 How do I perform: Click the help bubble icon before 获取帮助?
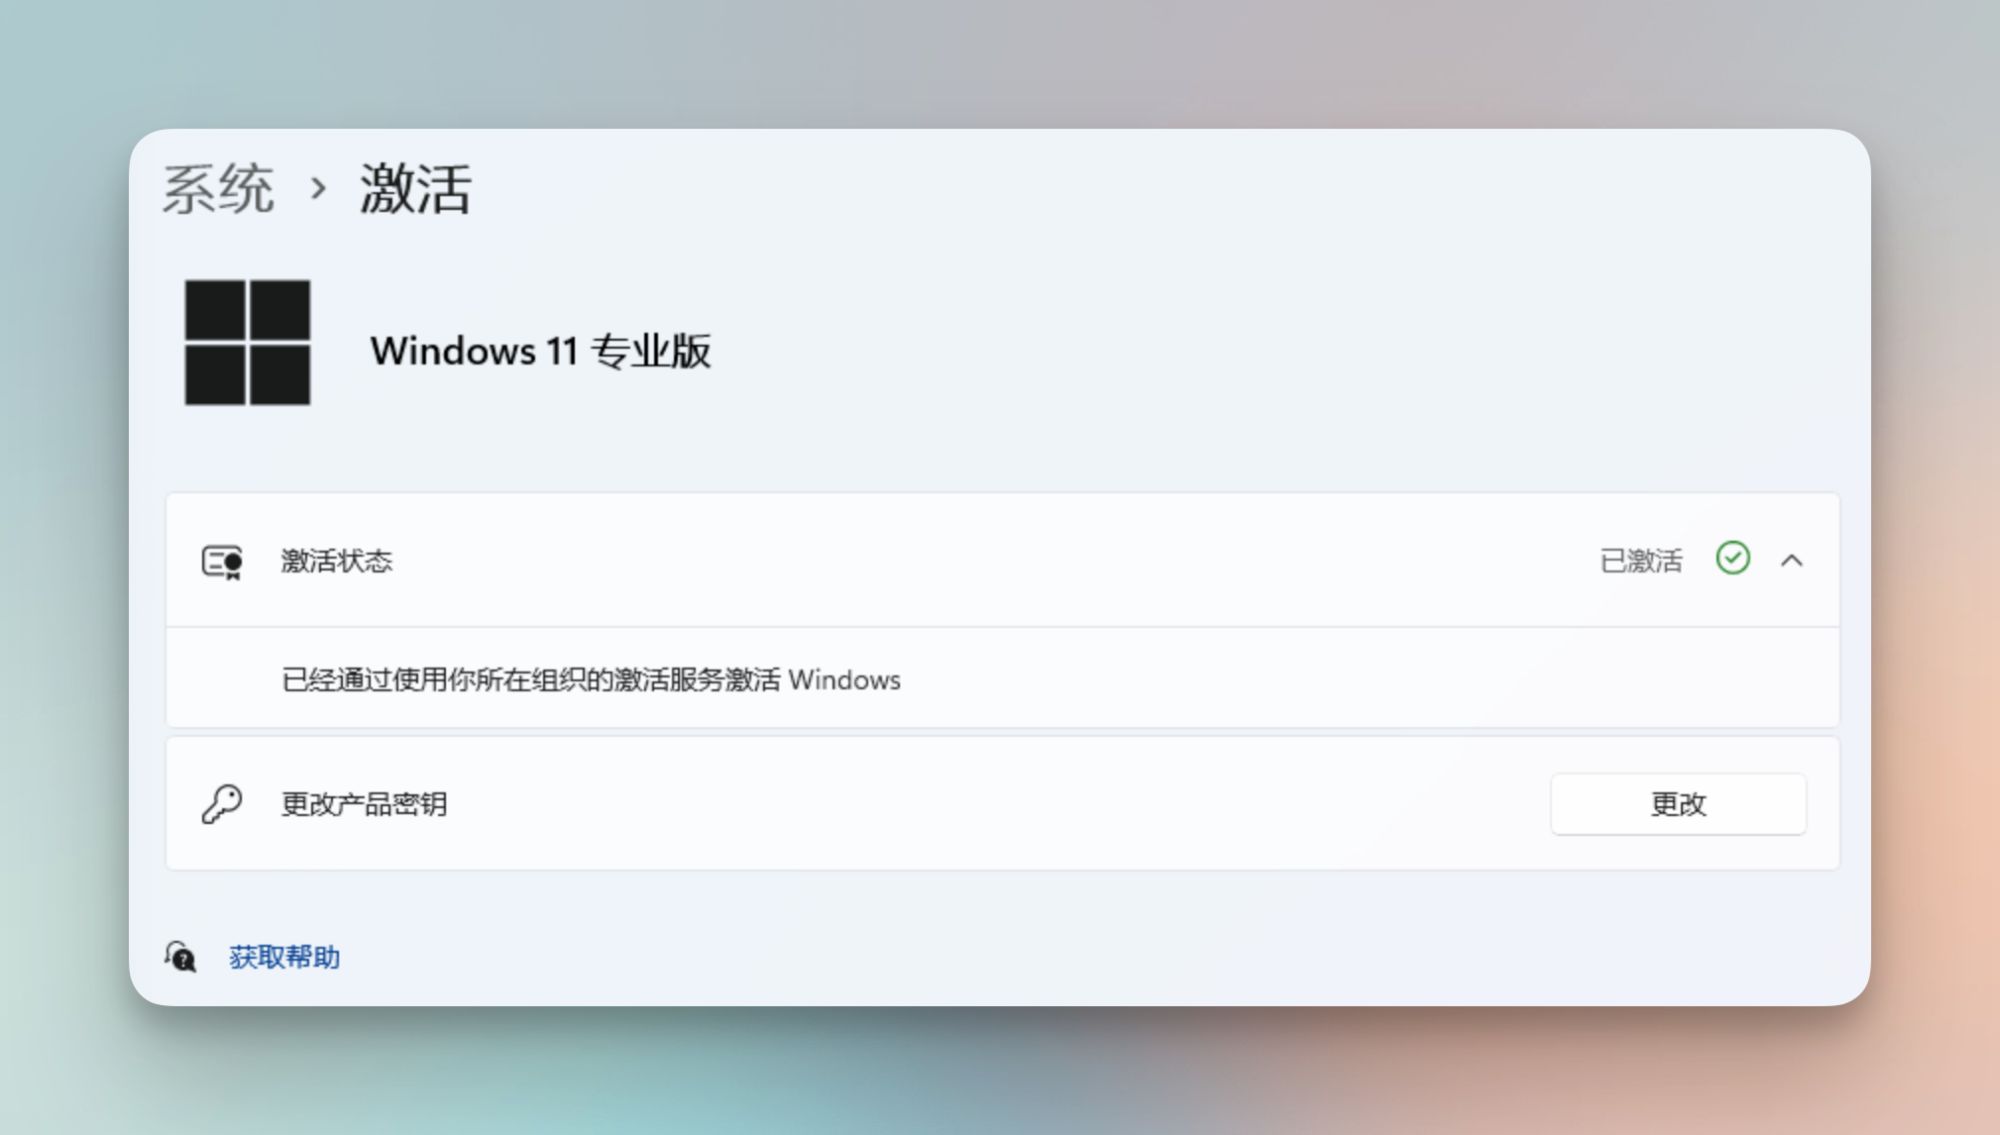pyautogui.click(x=182, y=957)
